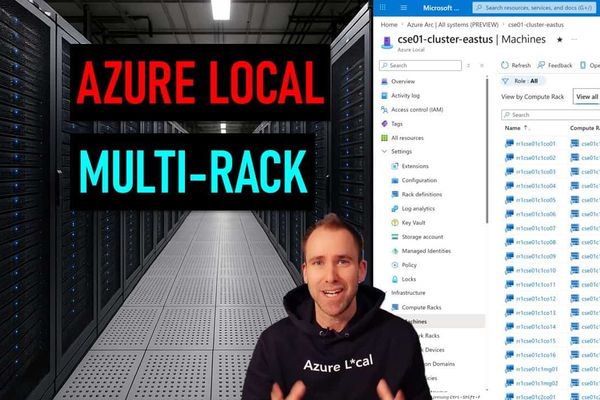Viewport: 600px width, 400px height.
Task: Click the Storage account icon
Action: click(395, 237)
